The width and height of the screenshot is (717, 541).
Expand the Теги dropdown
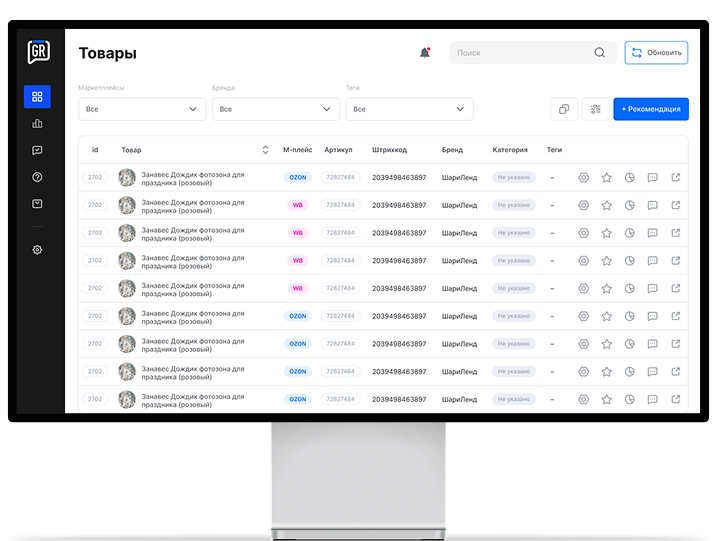[x=409, y=109]
